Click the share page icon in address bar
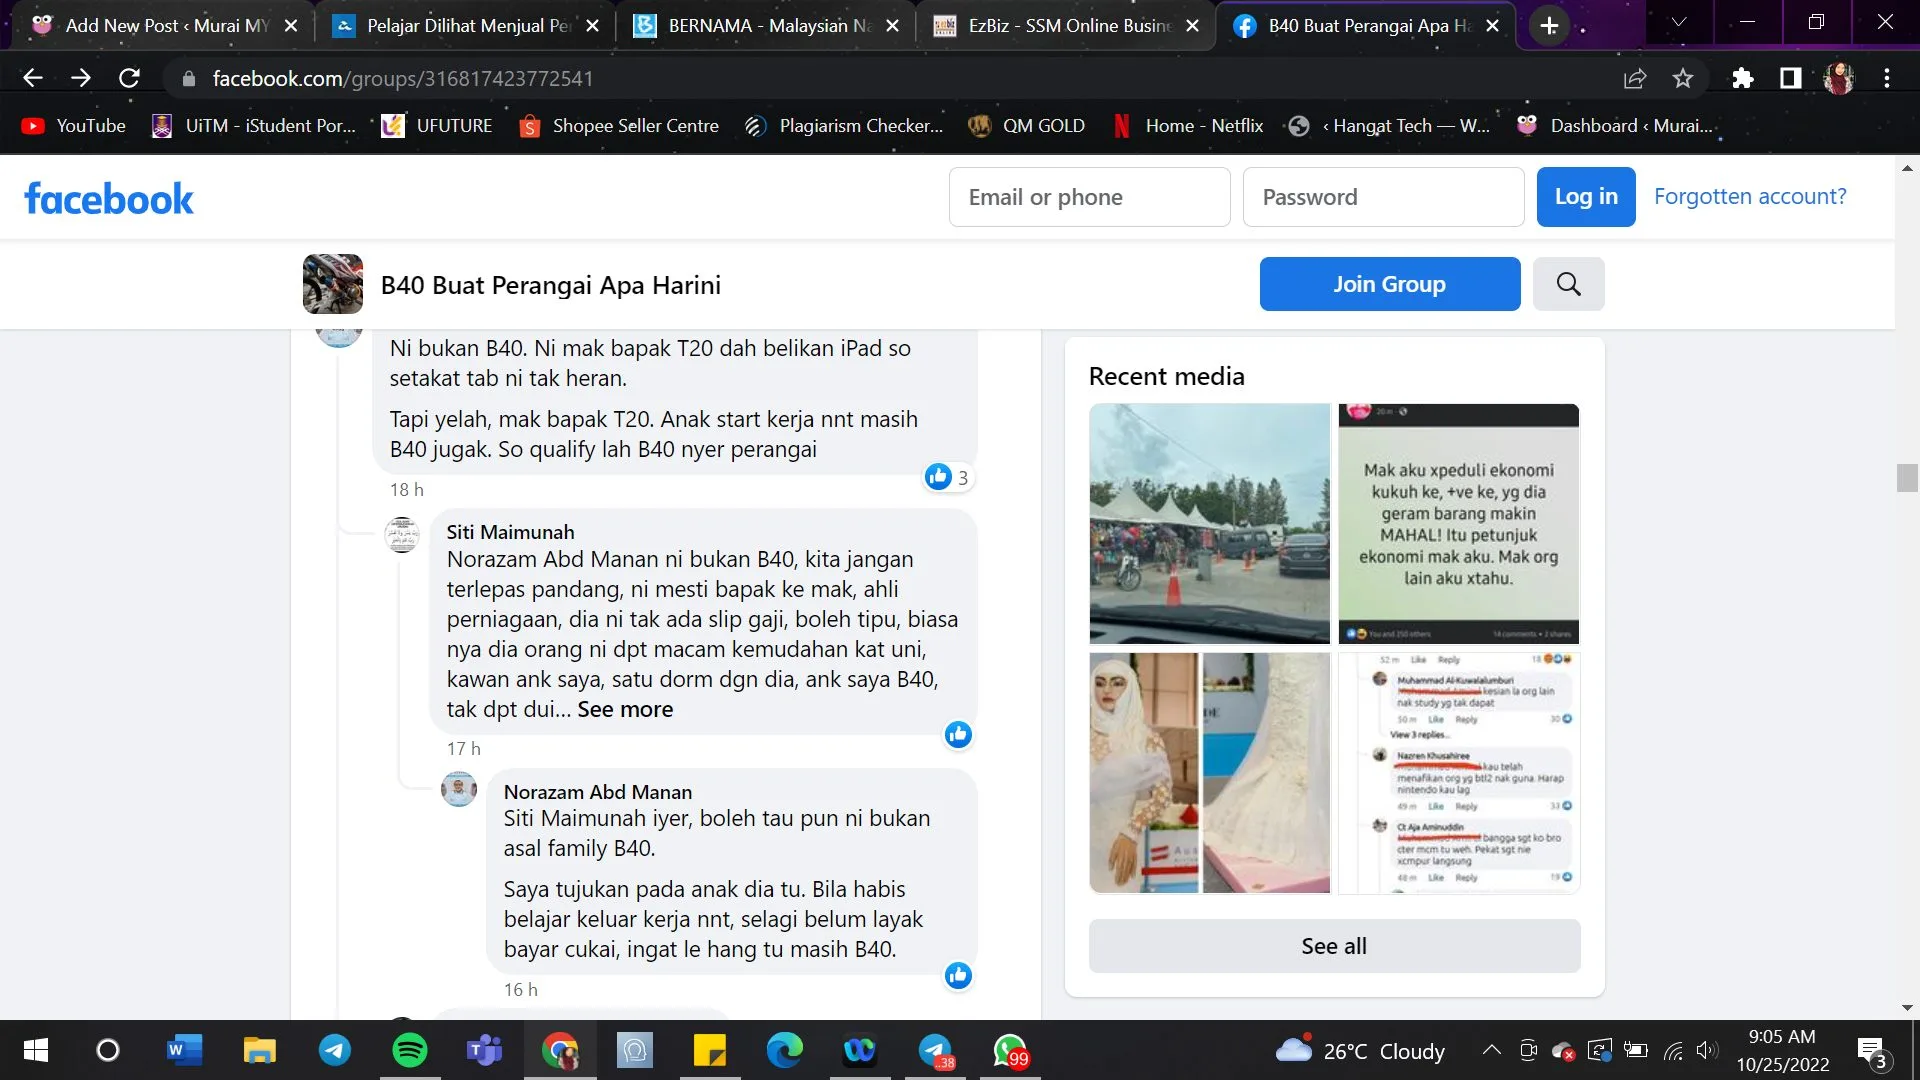Viewport: 1920px width, 1080px height. [1635, 78]
